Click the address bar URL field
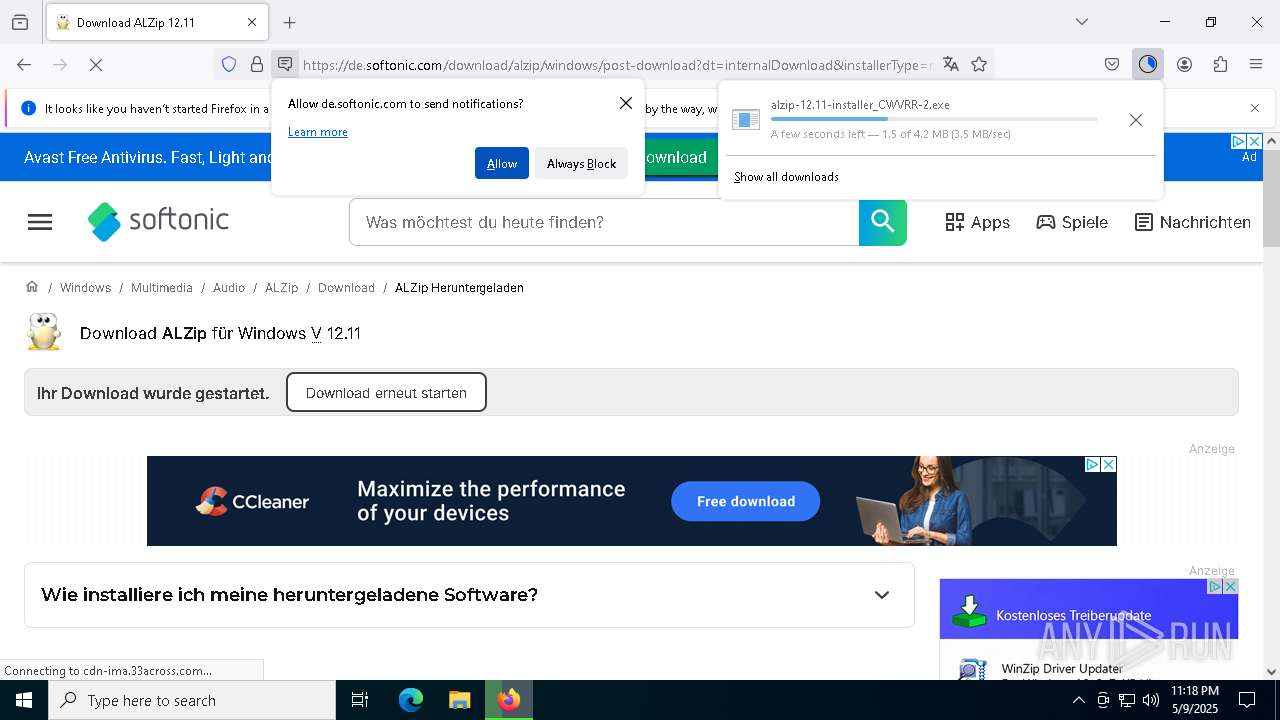Viewport: 1280px width, 720px height. 616,65
